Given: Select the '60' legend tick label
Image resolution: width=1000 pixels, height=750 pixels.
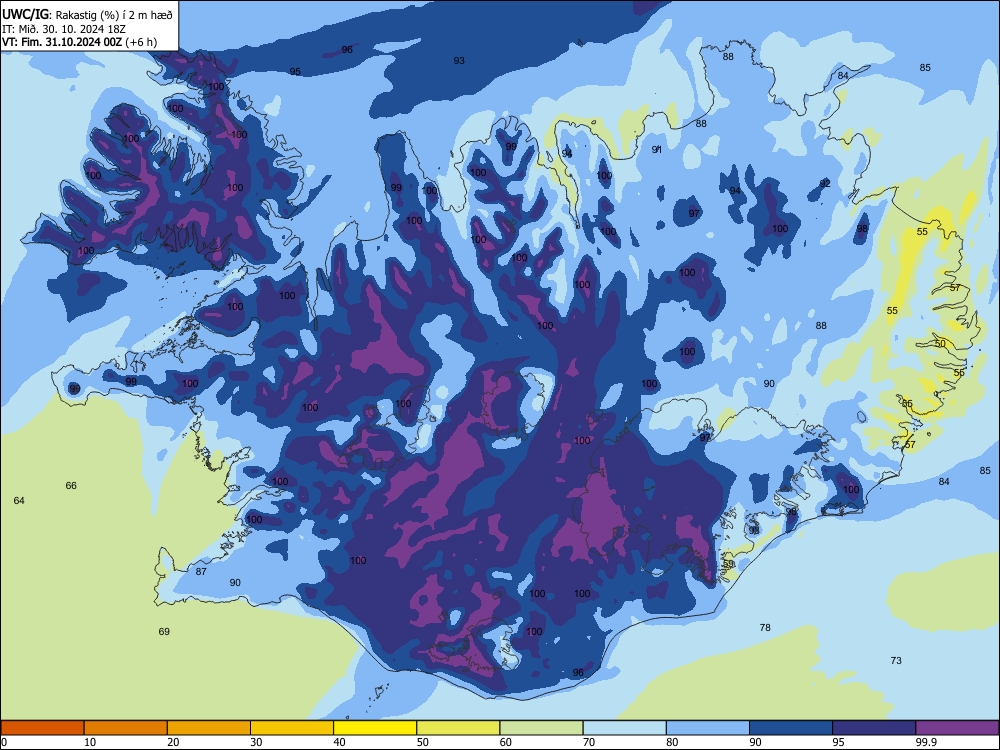Looking at the screenshot, I should click(x=506, y=742).
